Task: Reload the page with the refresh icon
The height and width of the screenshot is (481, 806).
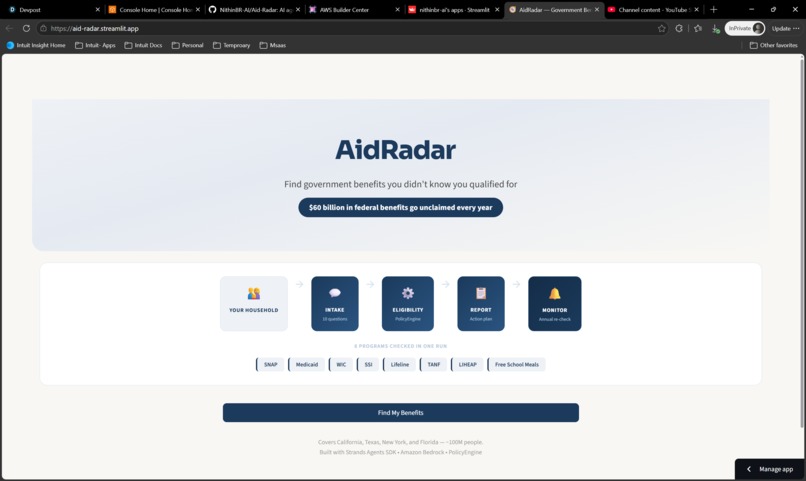Action: [x=26, y=28]
